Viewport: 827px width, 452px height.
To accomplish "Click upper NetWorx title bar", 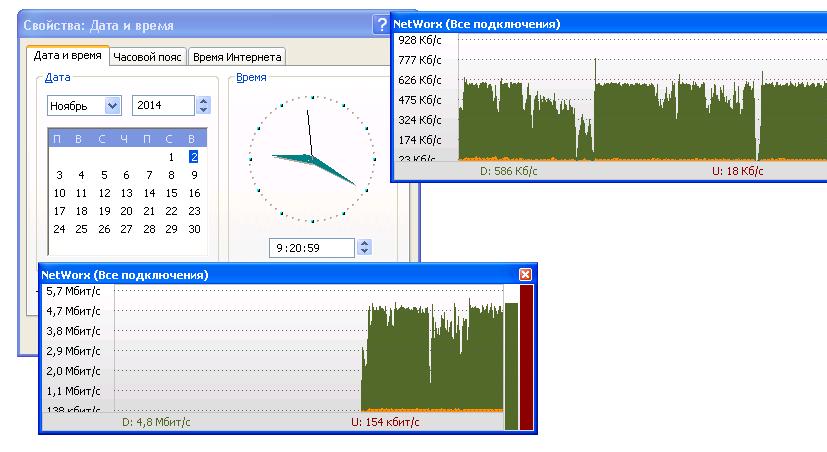I will [610, 24].
